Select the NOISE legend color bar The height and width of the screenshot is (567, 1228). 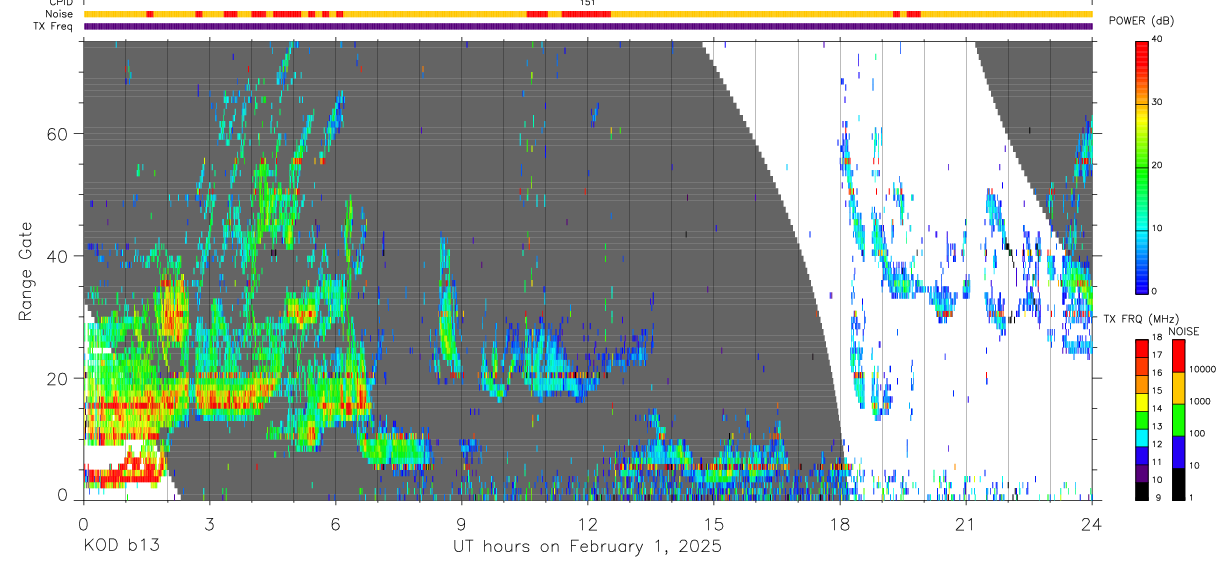[1179, 419]
